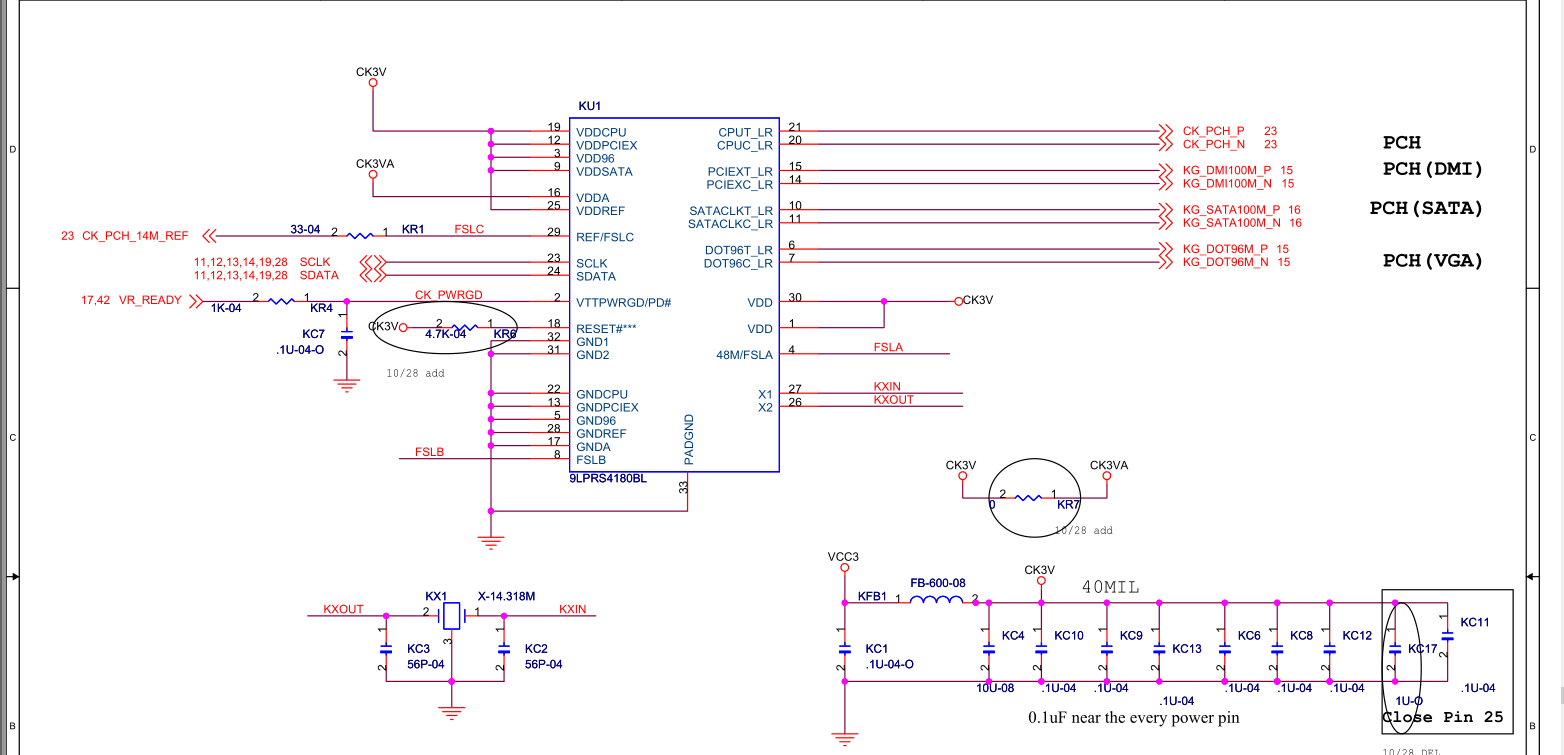Screen dimensions: 1564x755
Task: Pick the KG_SATA100M_N net label
Action: click(1231, 222)
